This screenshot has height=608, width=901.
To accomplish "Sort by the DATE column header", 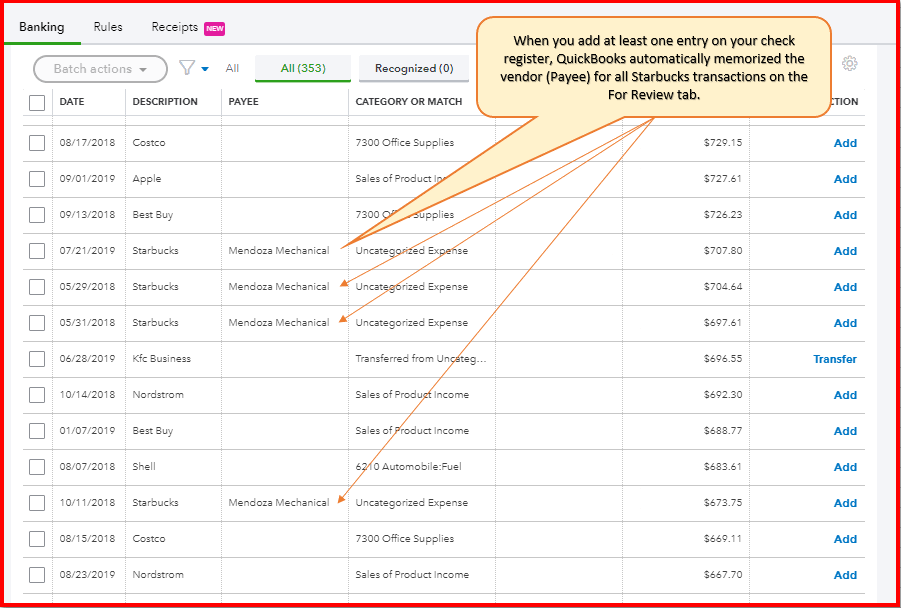I will point(72,102).
